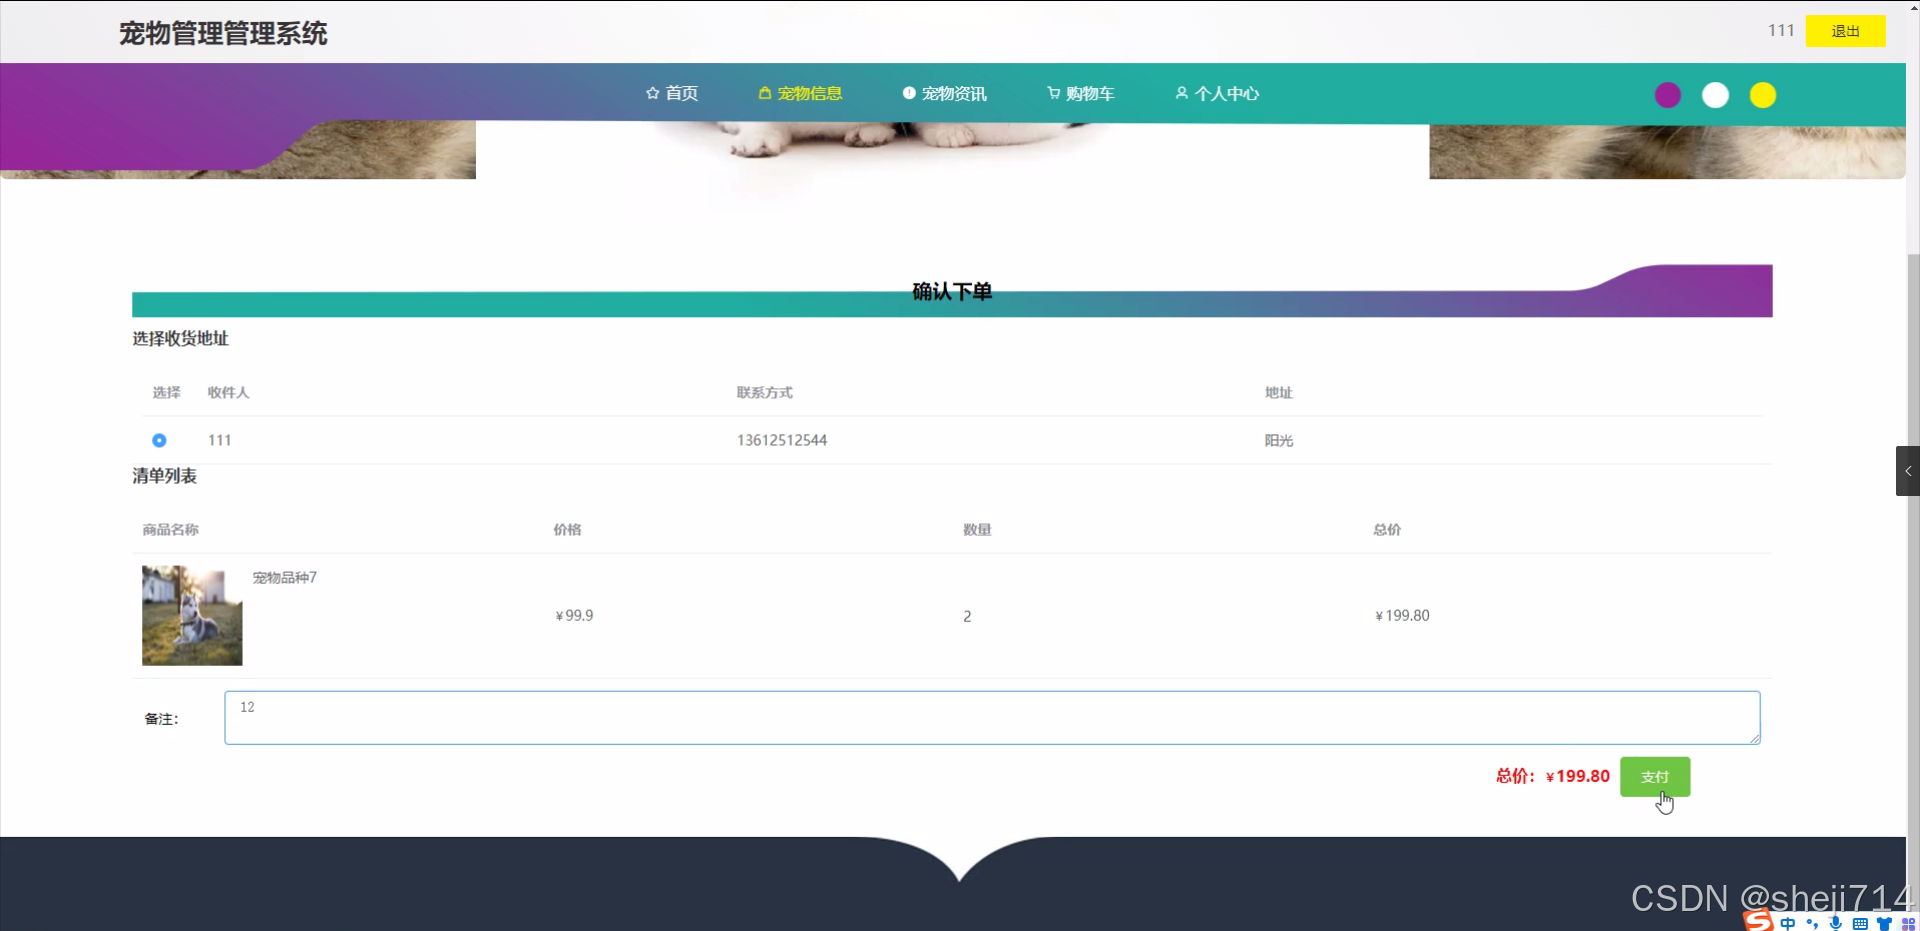Image resolution: width=1920 pixels, height=931 pixels.
Task: Click the info icon beside 宠物资讯
Action: point(908,93)
